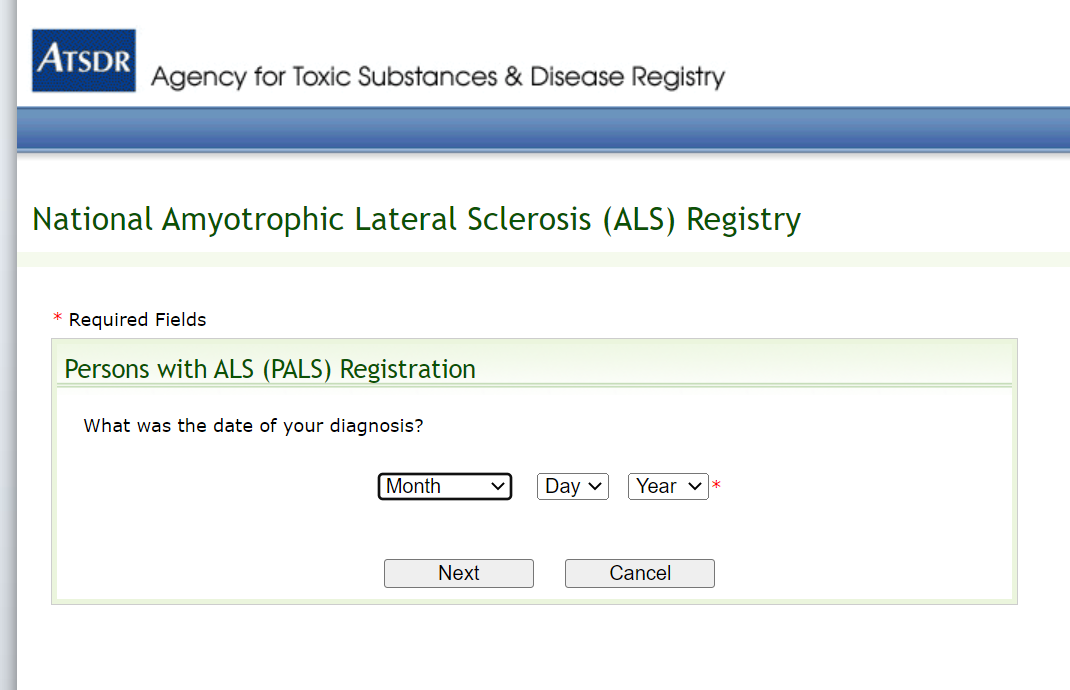Open the Year dropdown
This screenshot has height=690, width=1070.
click(668, 486)
